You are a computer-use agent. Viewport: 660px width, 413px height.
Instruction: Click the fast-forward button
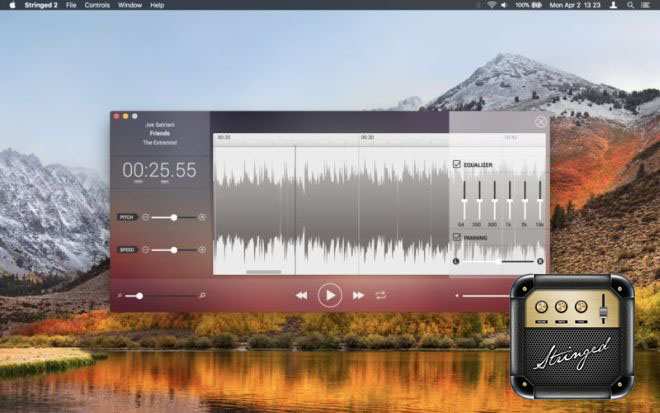tap(358, 295)
